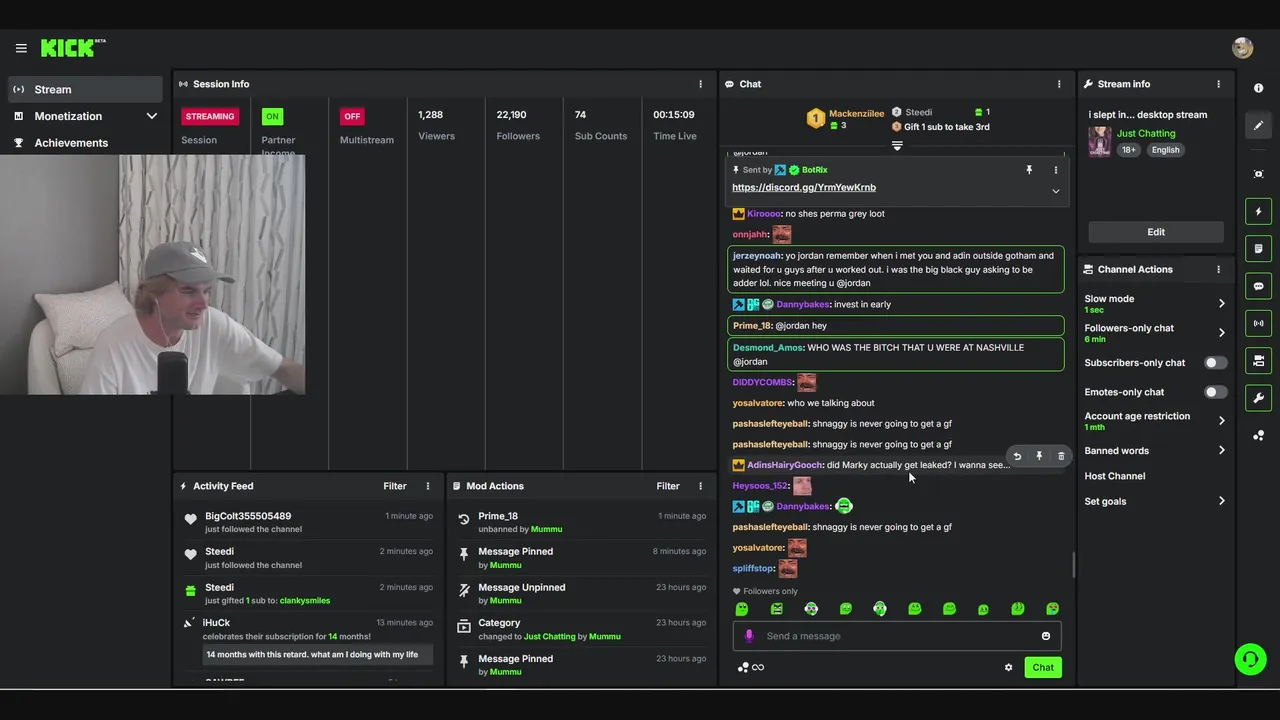Unpin the BotRix pinned message
Screen dimensions: 1280x720
[x=1029, y=170]
